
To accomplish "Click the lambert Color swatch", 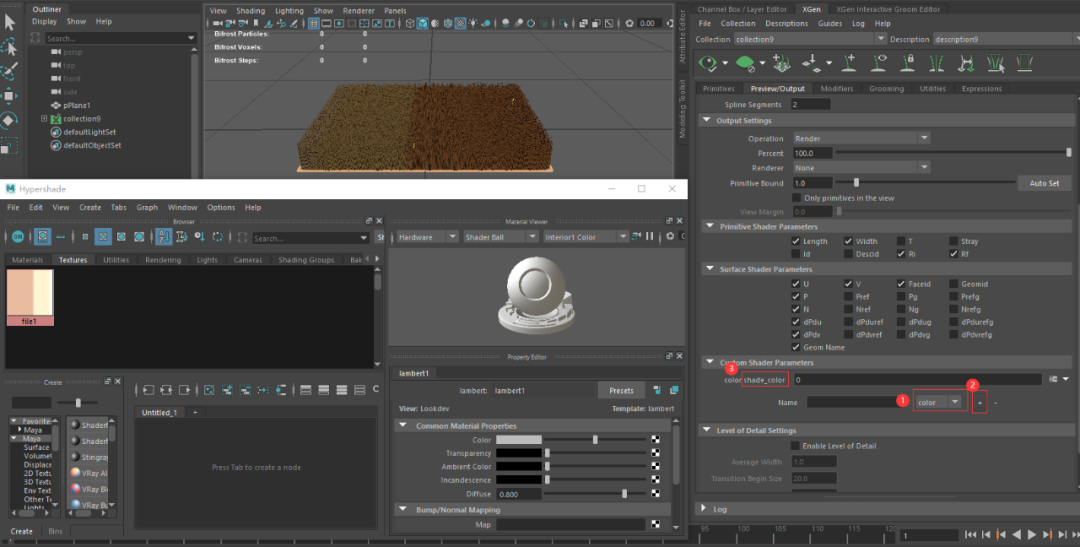I will pyautogui.click(x=519, y=439).
